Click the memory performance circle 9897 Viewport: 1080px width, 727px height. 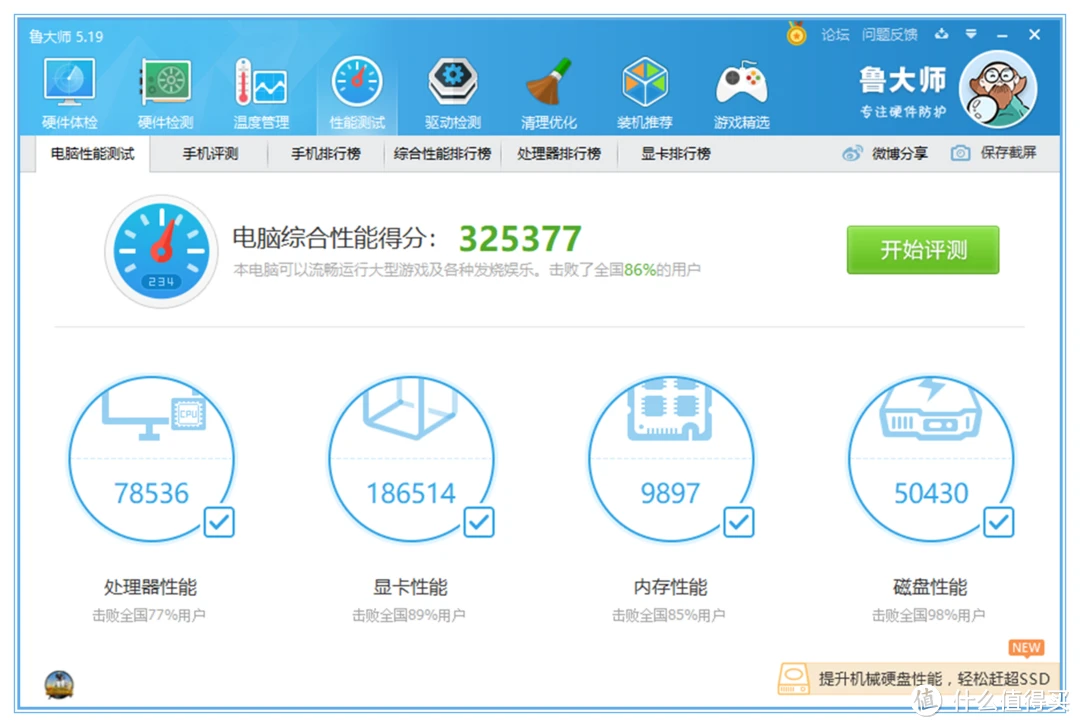(x=671, y=458)
